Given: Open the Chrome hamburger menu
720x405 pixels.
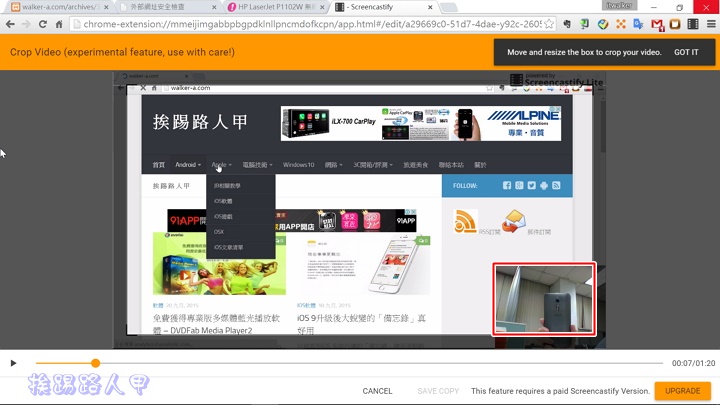Looking at the screenshot, I should pos(711,24).
